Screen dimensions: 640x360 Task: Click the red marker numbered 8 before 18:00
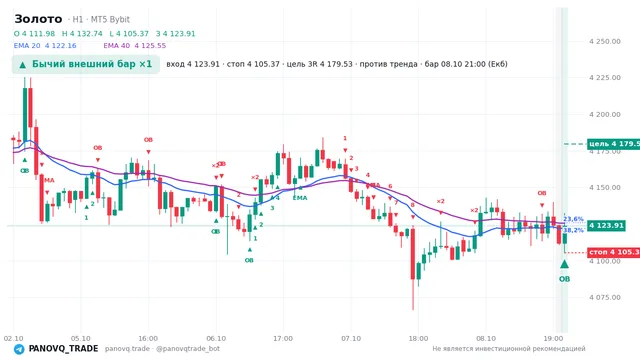[x=413, y=205]
